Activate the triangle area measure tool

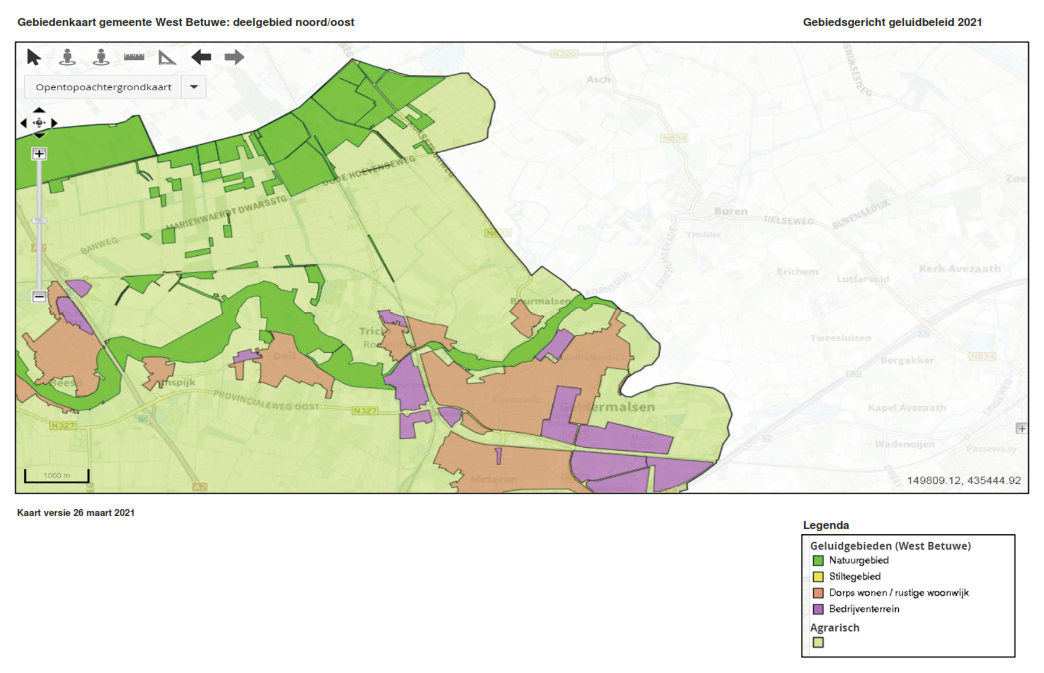[x=167, y=57]
